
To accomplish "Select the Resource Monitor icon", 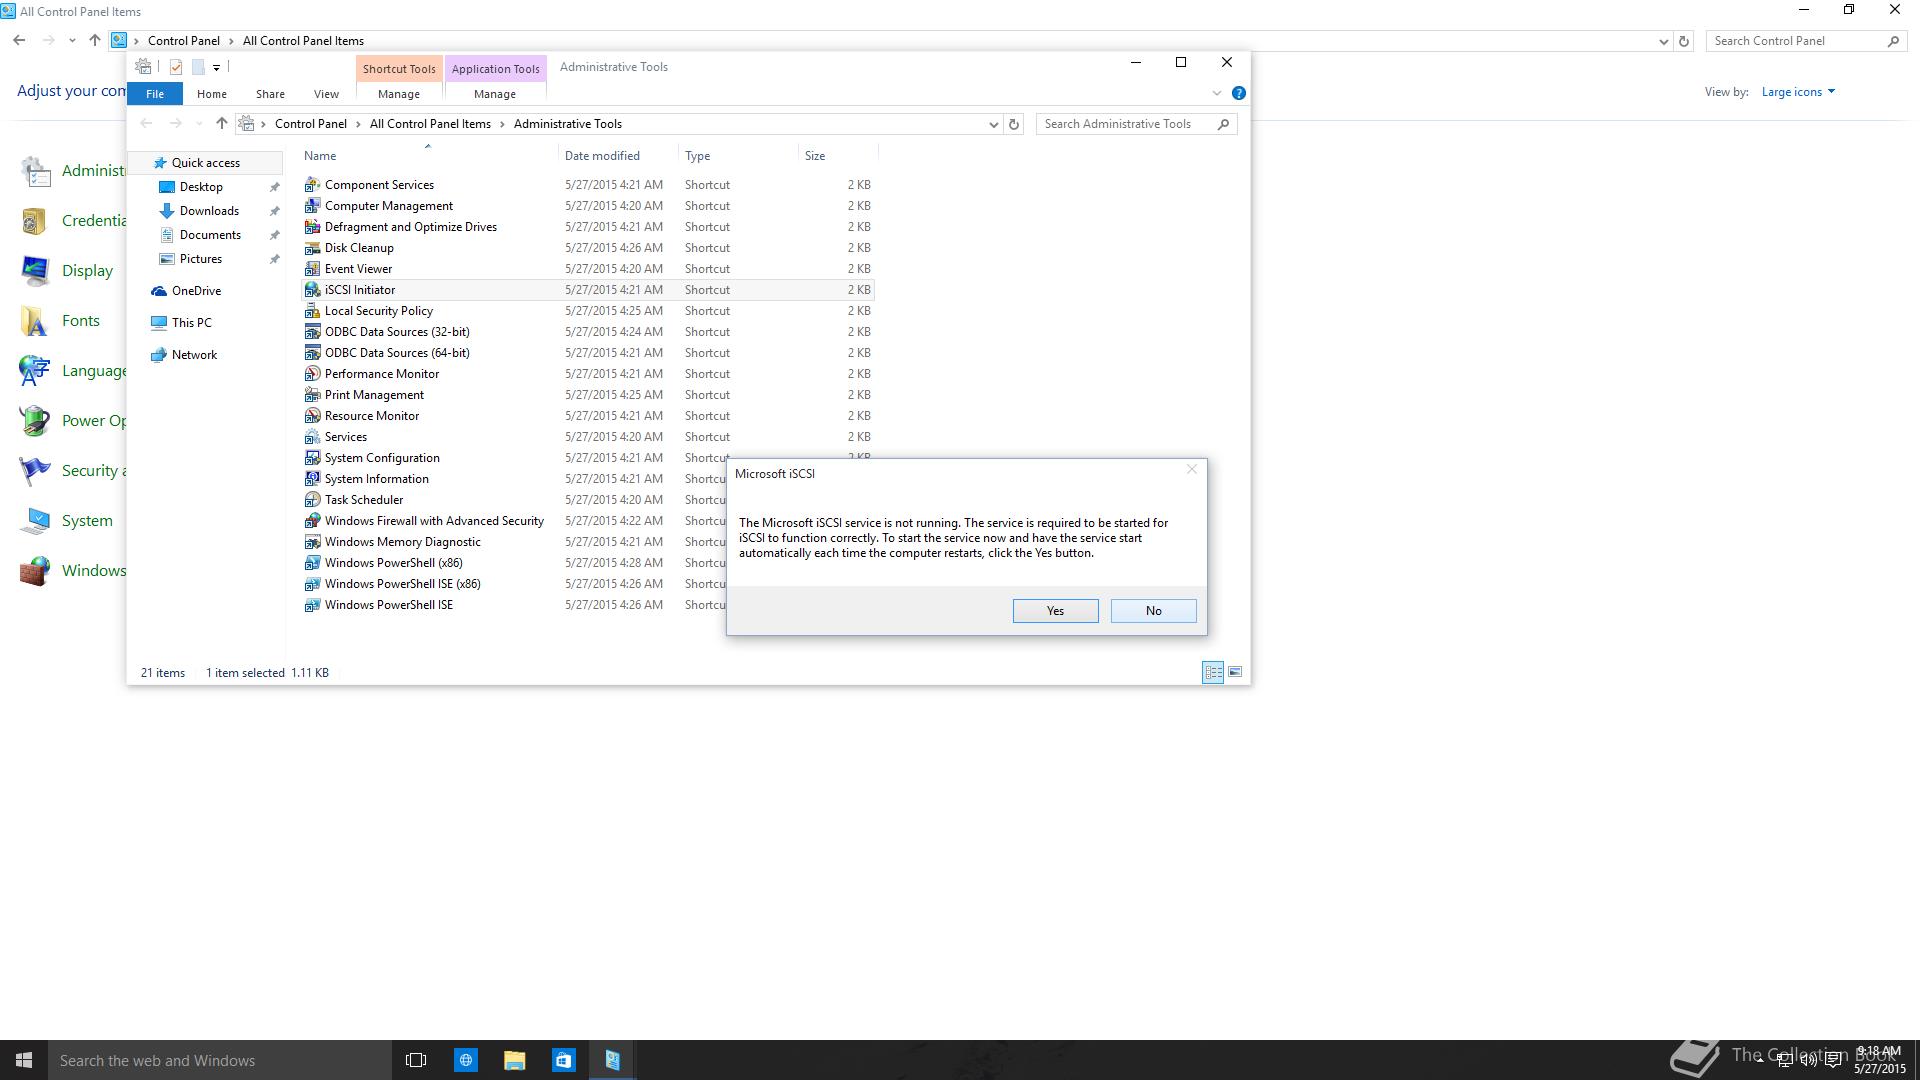I will tap(312, 416).
